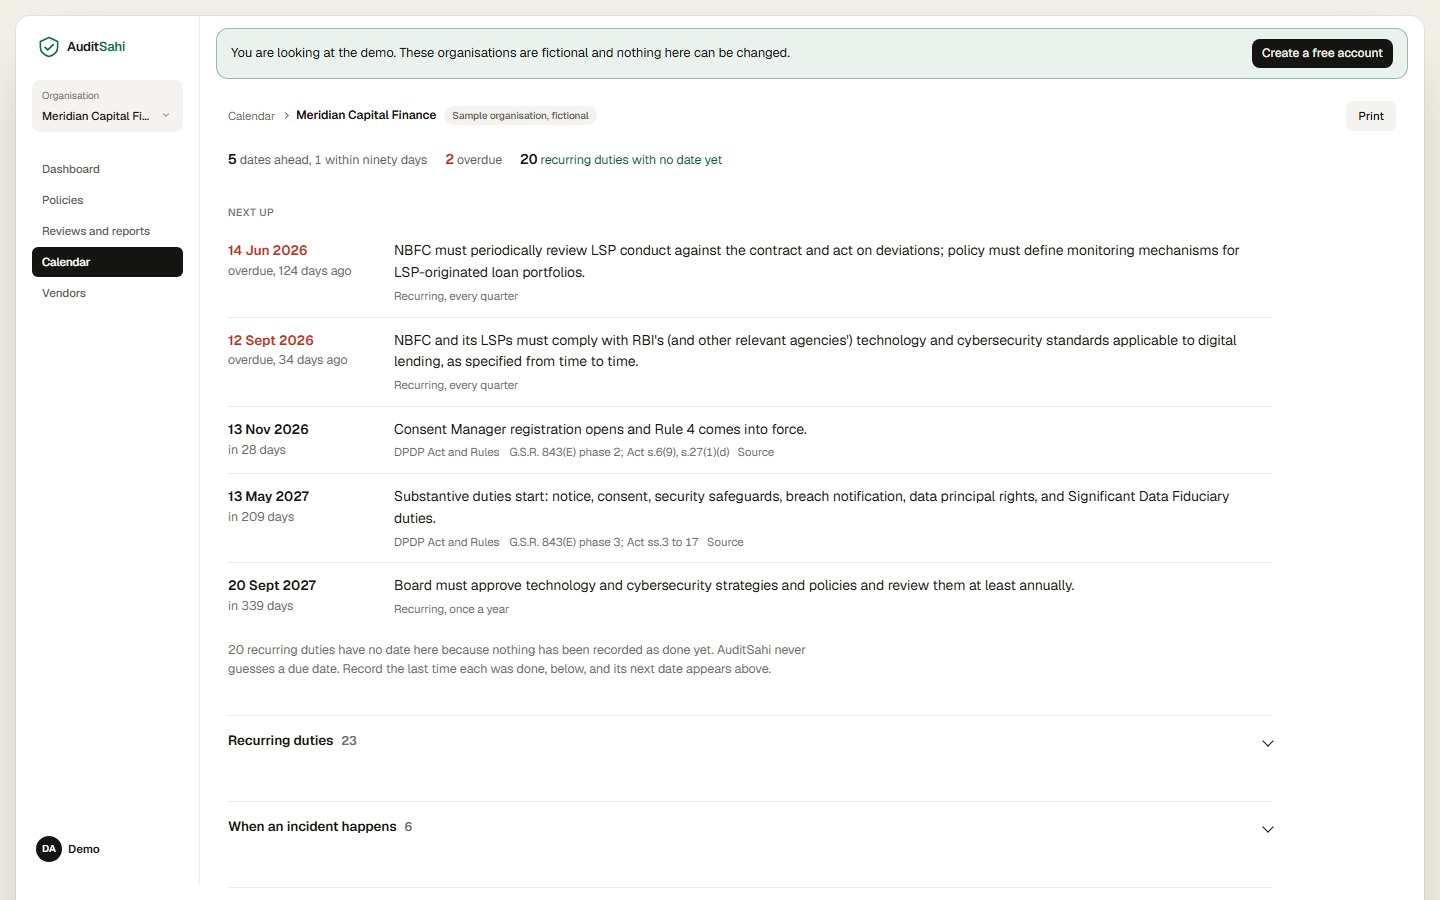Select the overdue 12 Sept 2026 date
The height and width of the screenshot is (900, 1440).
click(x=270, y=340)
